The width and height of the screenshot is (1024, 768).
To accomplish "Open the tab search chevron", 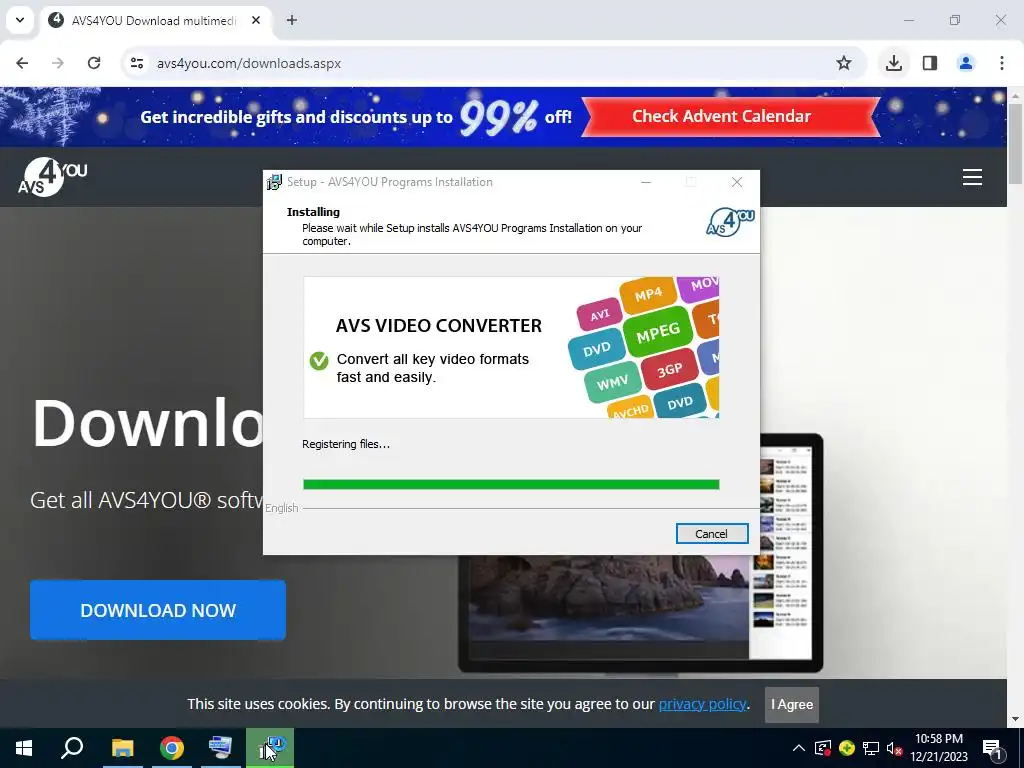I will [x=20, y=20].
